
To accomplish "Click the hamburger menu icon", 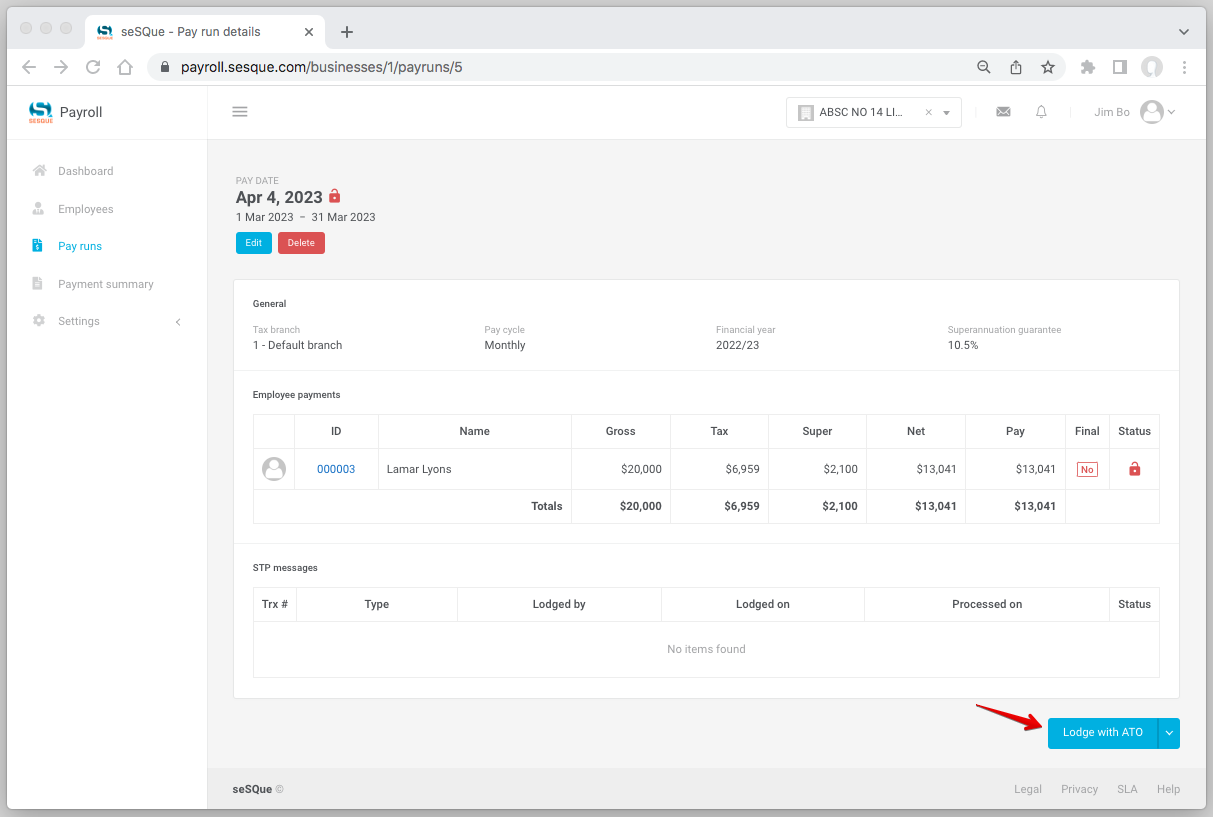I will point(240,112).
